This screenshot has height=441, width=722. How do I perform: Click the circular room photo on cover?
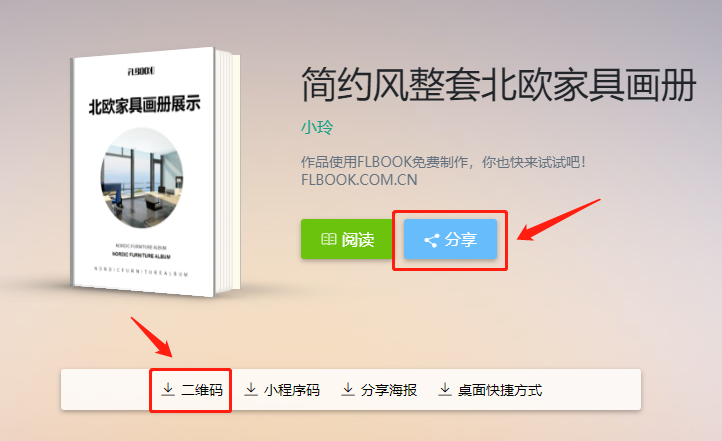[x=142, y=178]
